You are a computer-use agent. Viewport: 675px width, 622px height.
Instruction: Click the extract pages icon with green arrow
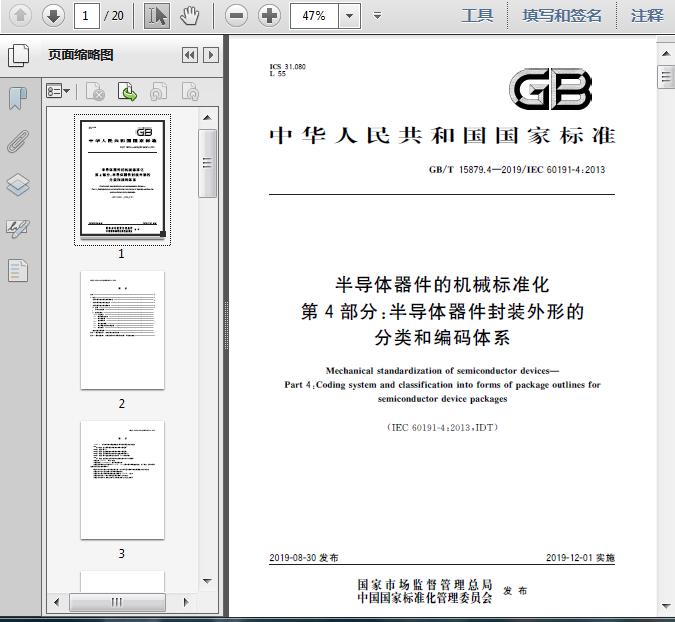[127, 92]
